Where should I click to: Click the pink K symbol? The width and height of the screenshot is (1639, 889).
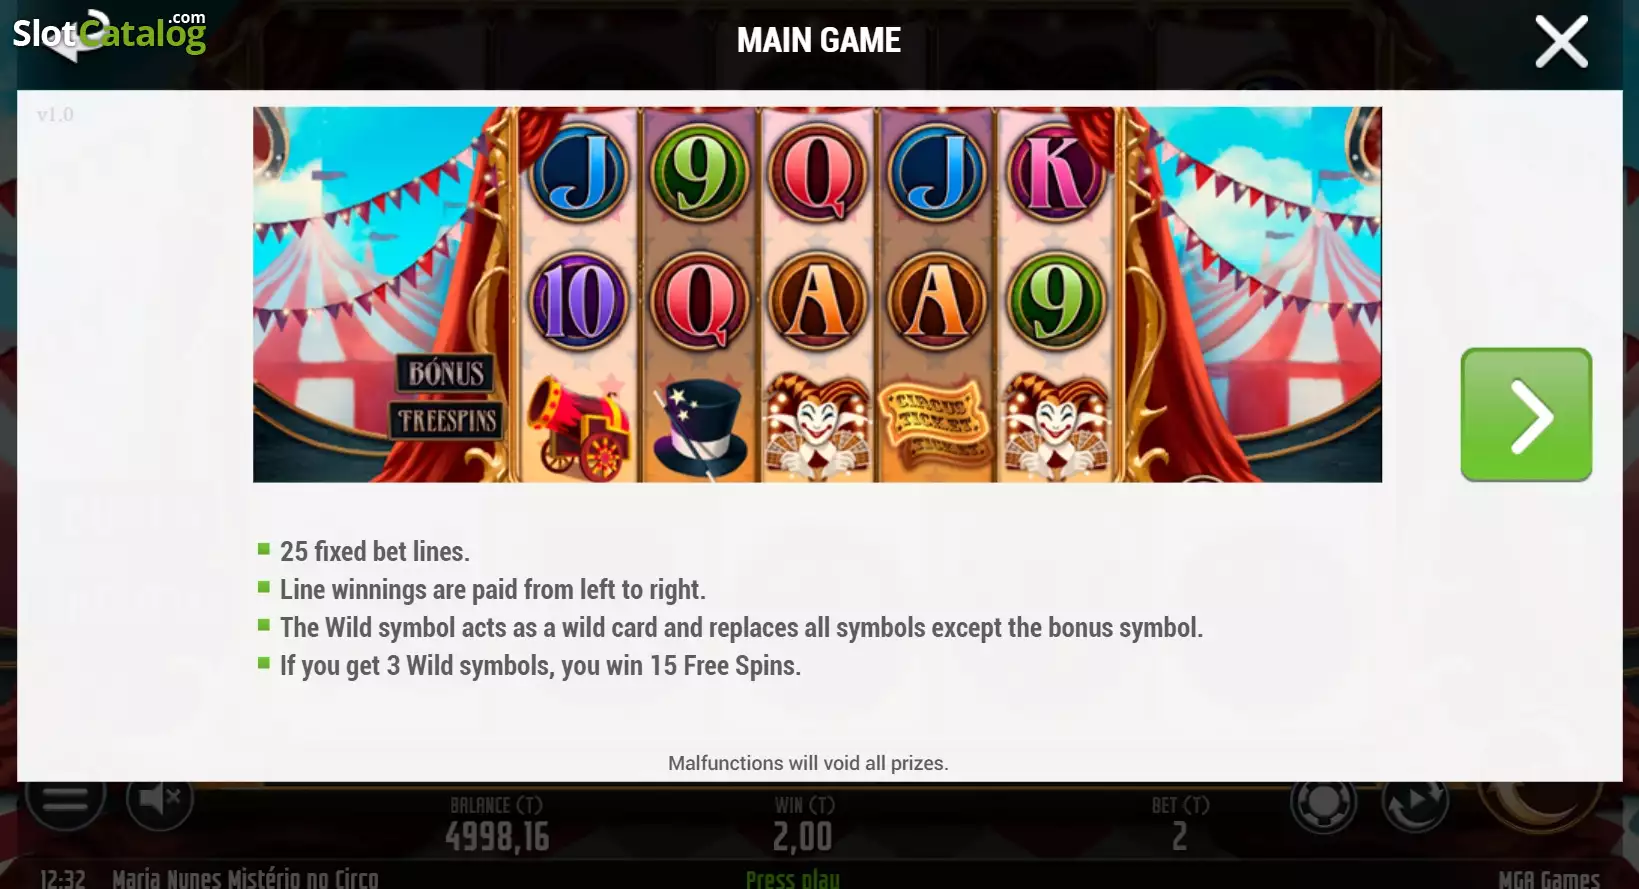(x=1056, y=173)
